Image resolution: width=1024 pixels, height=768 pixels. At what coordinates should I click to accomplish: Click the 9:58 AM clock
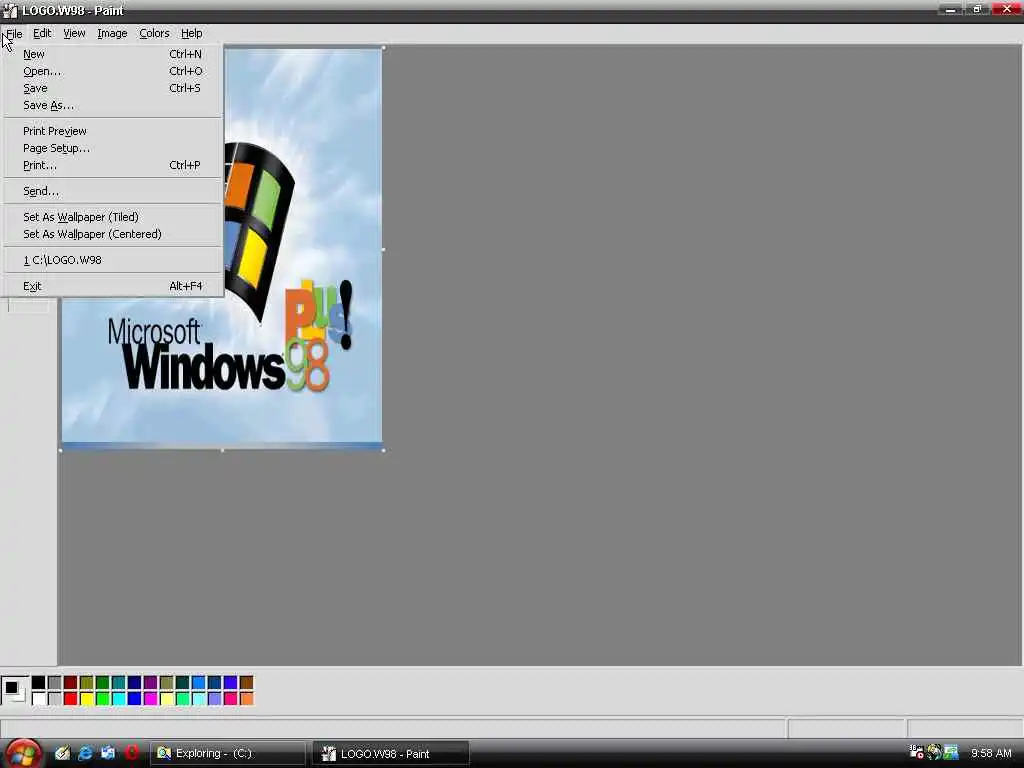coord(991,753)
